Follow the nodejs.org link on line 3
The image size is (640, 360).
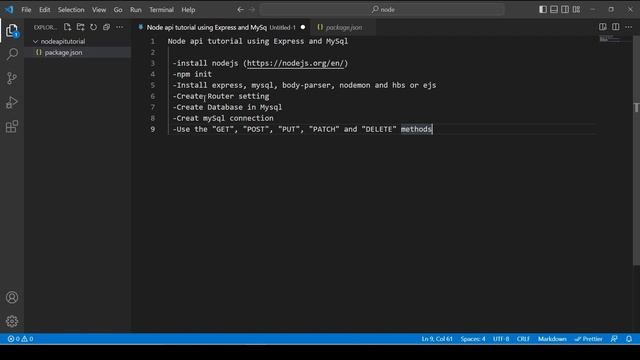(x=296, y=63)
